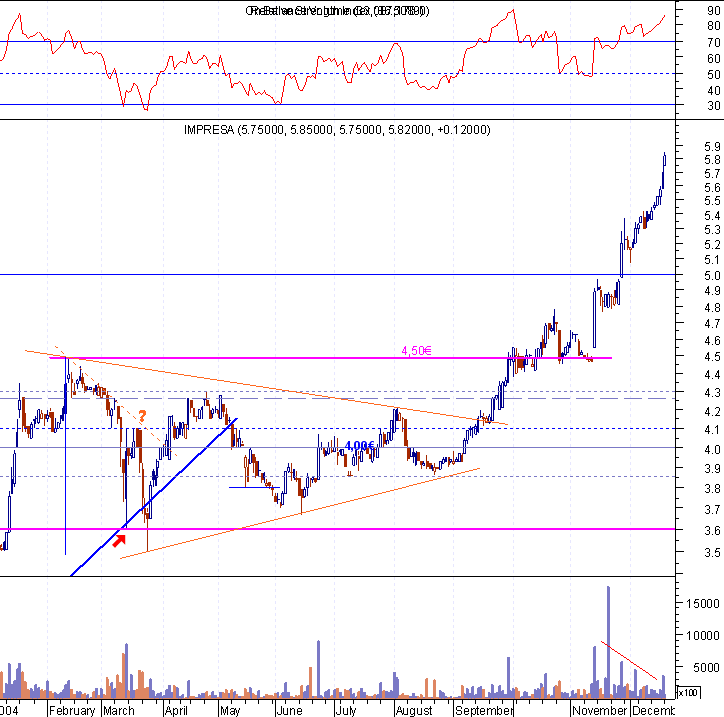Click the September label on the time axis
724x717 pixels.
484,710
